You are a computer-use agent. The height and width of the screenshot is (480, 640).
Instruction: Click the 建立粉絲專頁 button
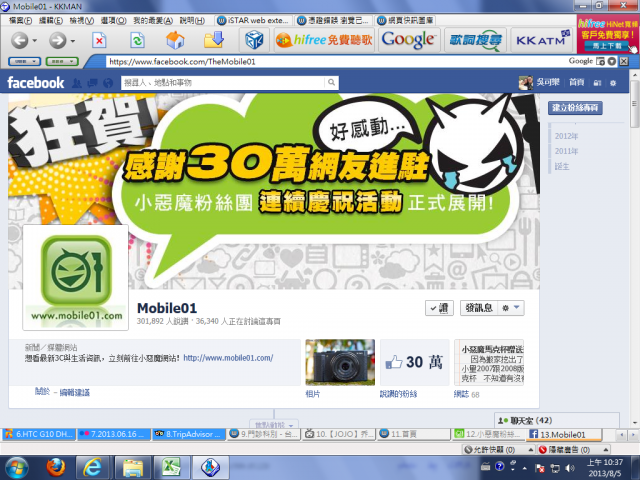click(575, 108)
